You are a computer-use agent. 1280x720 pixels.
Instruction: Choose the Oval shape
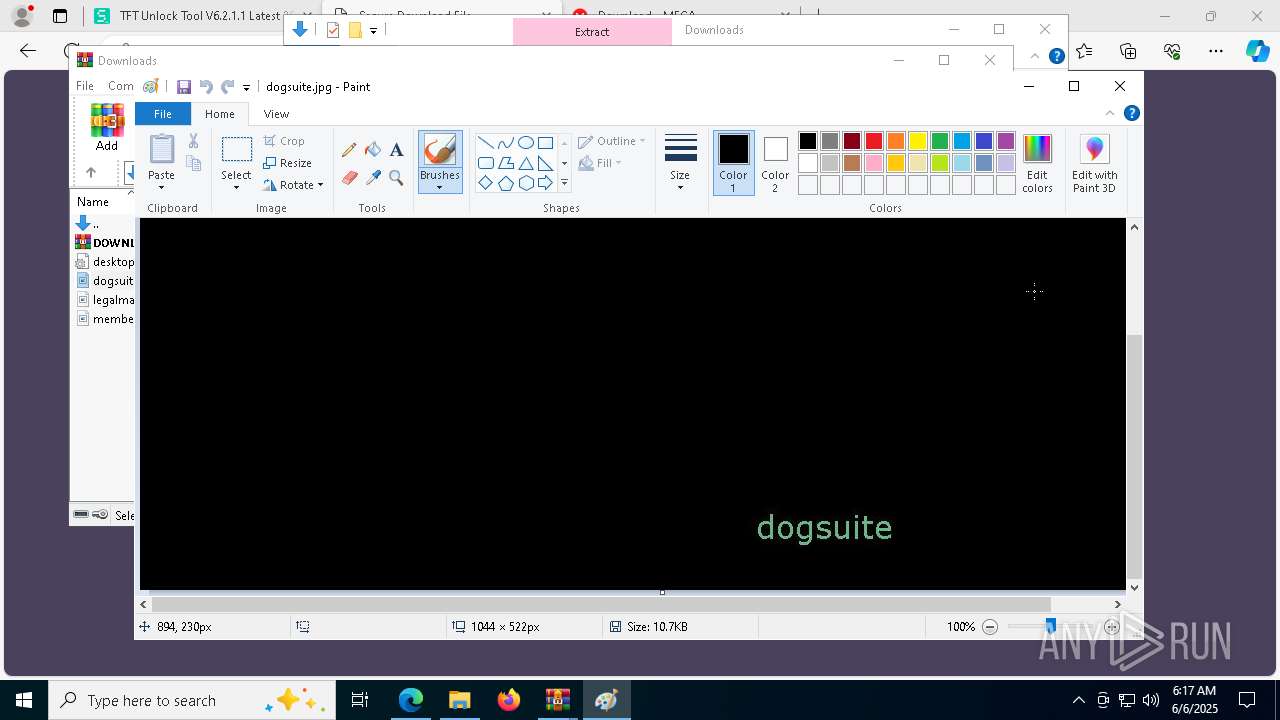click(525, 142)
